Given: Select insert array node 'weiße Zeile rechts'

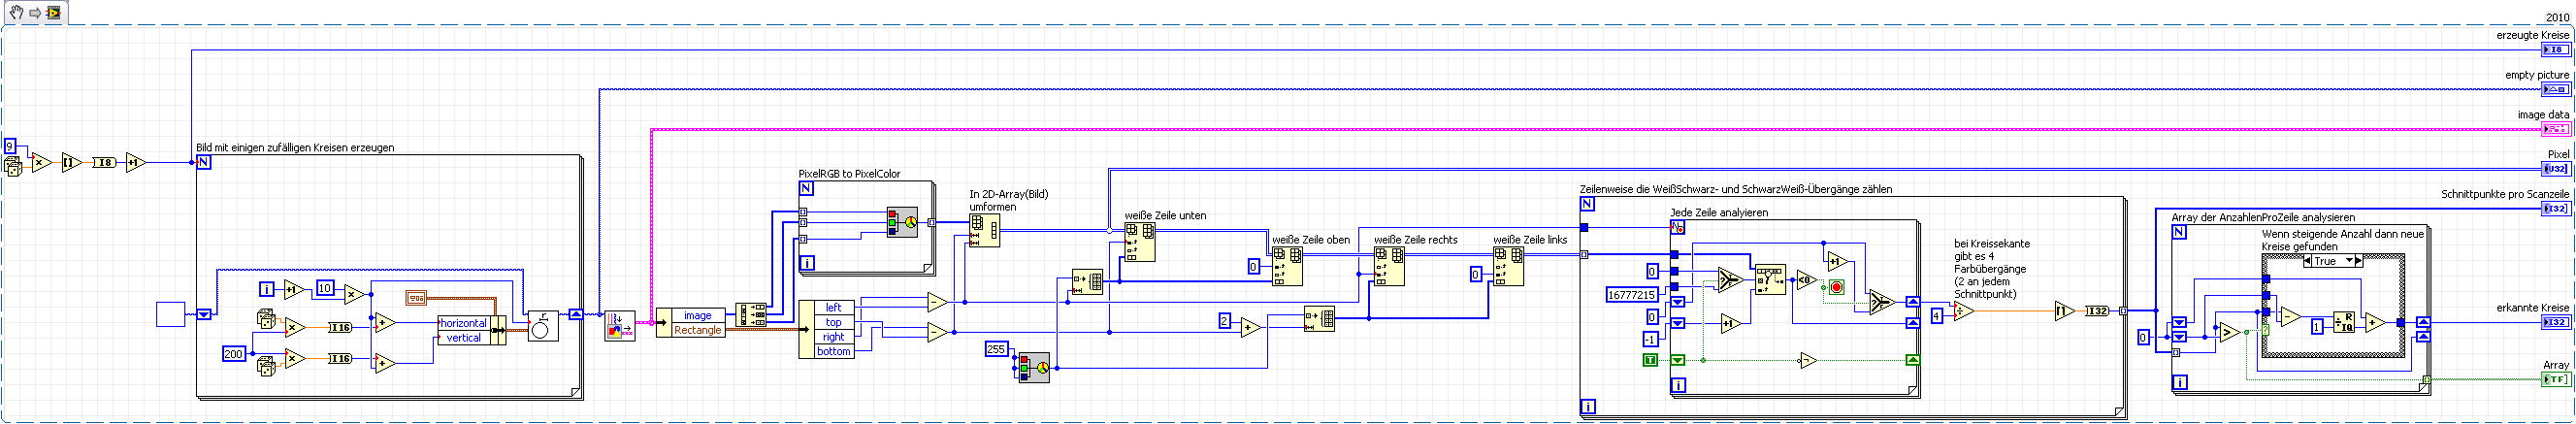Looking at the screenshot, I should click(x=1389, y=266).
